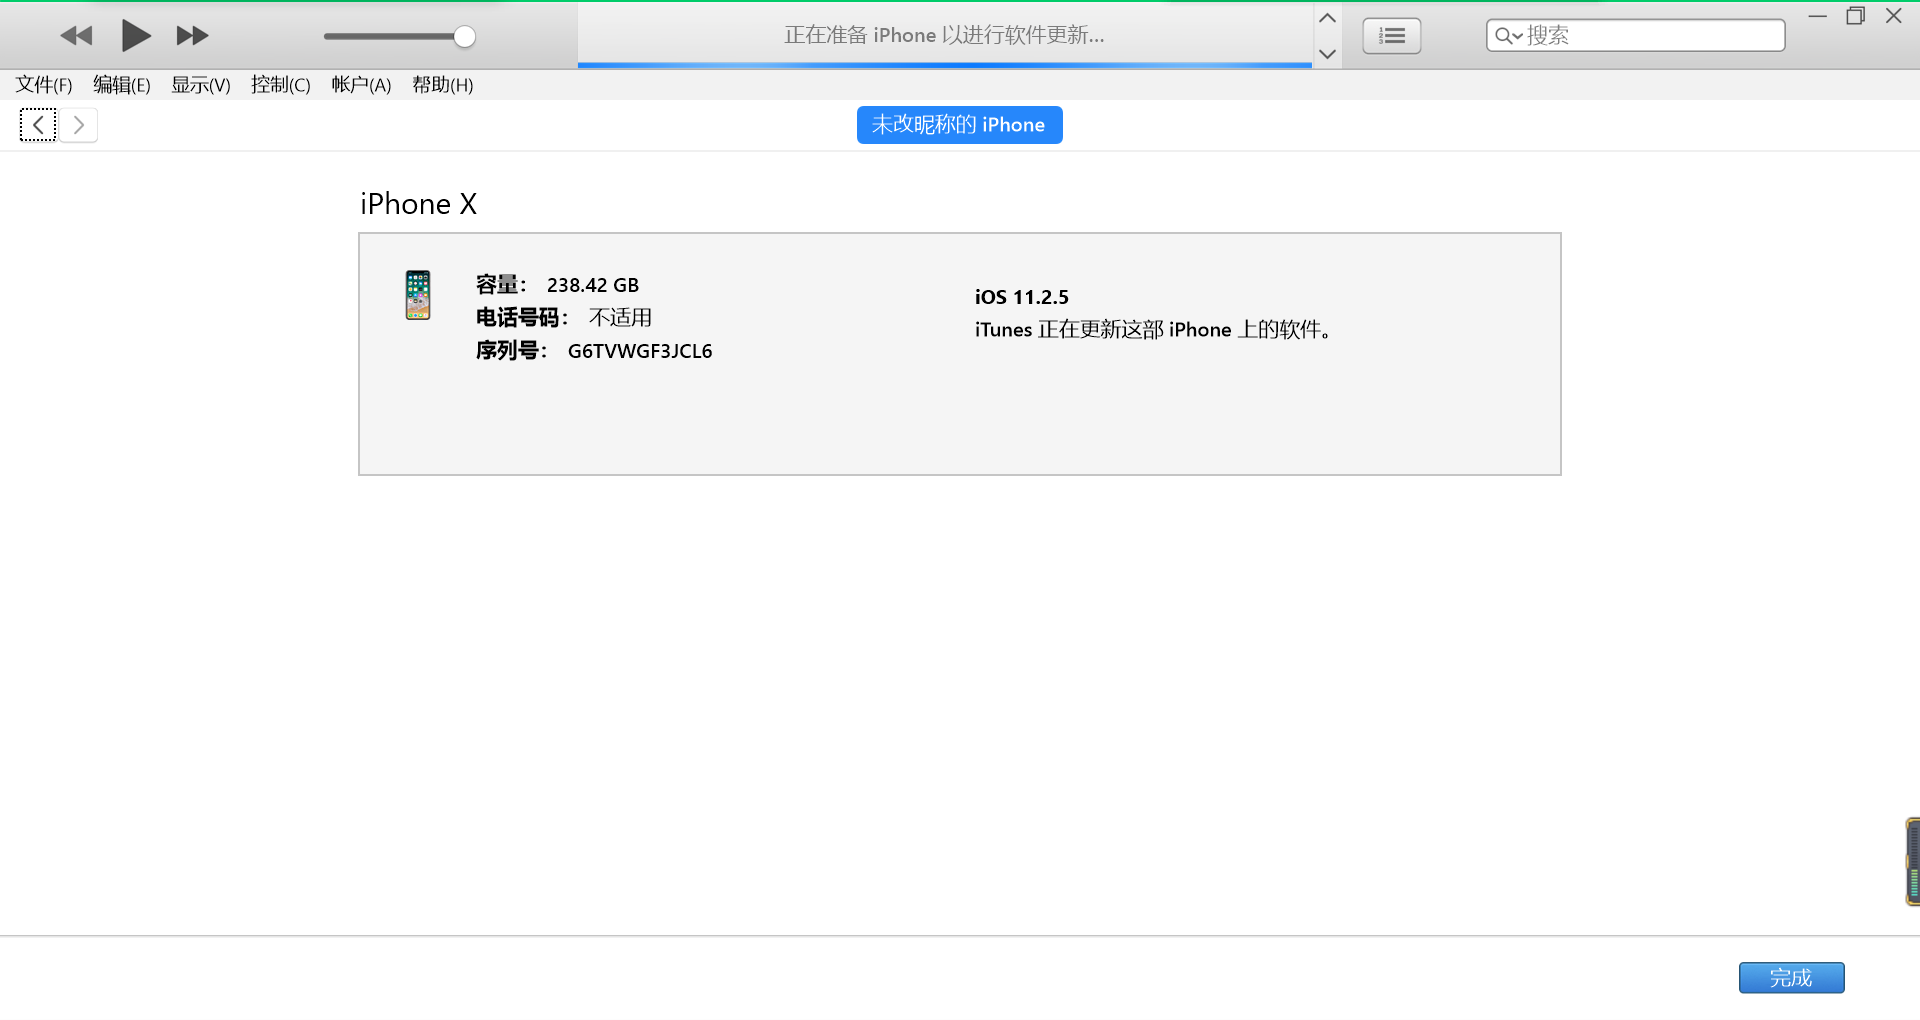
Task: Open the 显示(V) menu
Action: click(x=201, y=85)
